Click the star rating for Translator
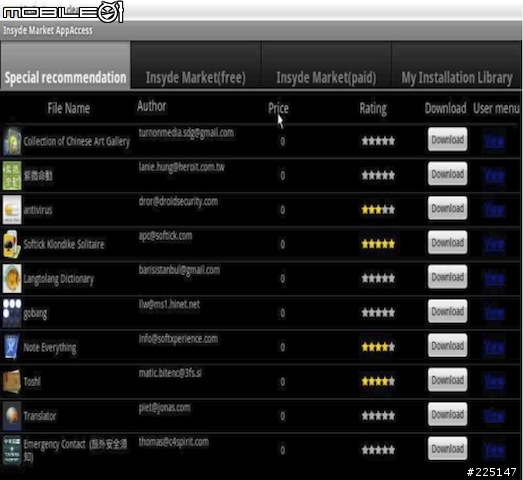 pyautogui.click(x=378, y=416)
